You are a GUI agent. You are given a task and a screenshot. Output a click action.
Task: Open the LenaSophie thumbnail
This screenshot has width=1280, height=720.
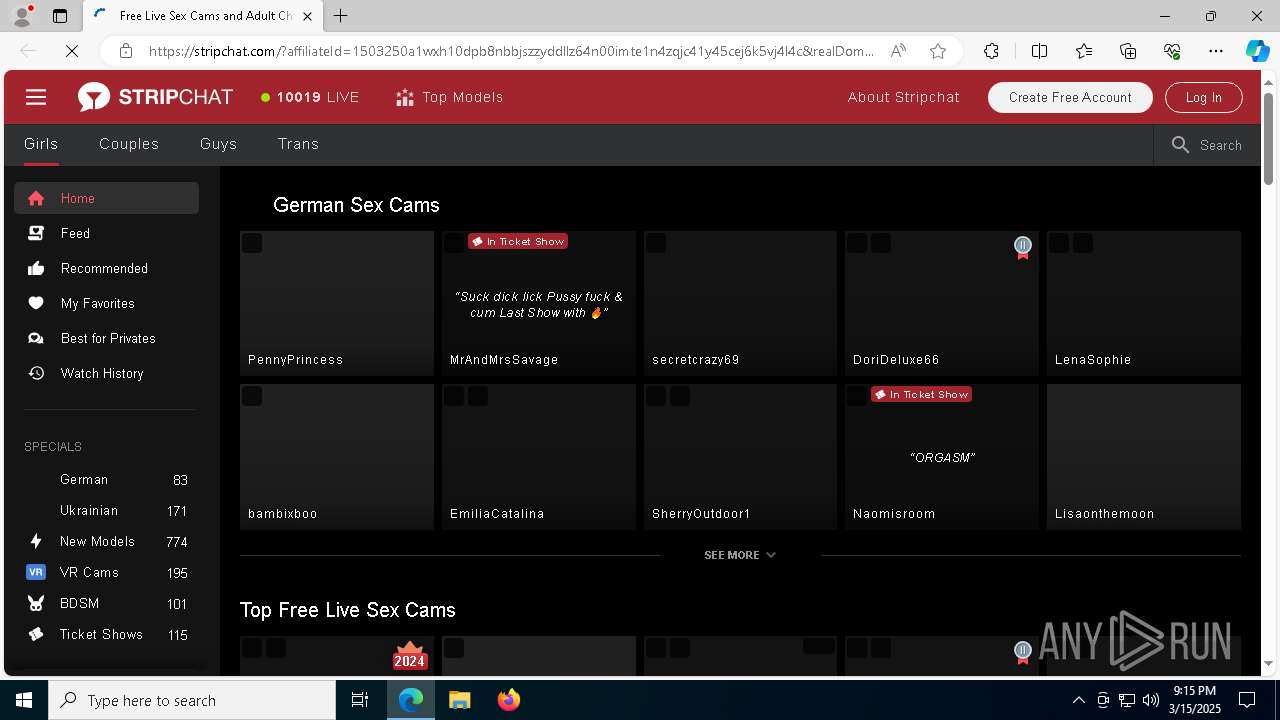[1144, 304]
